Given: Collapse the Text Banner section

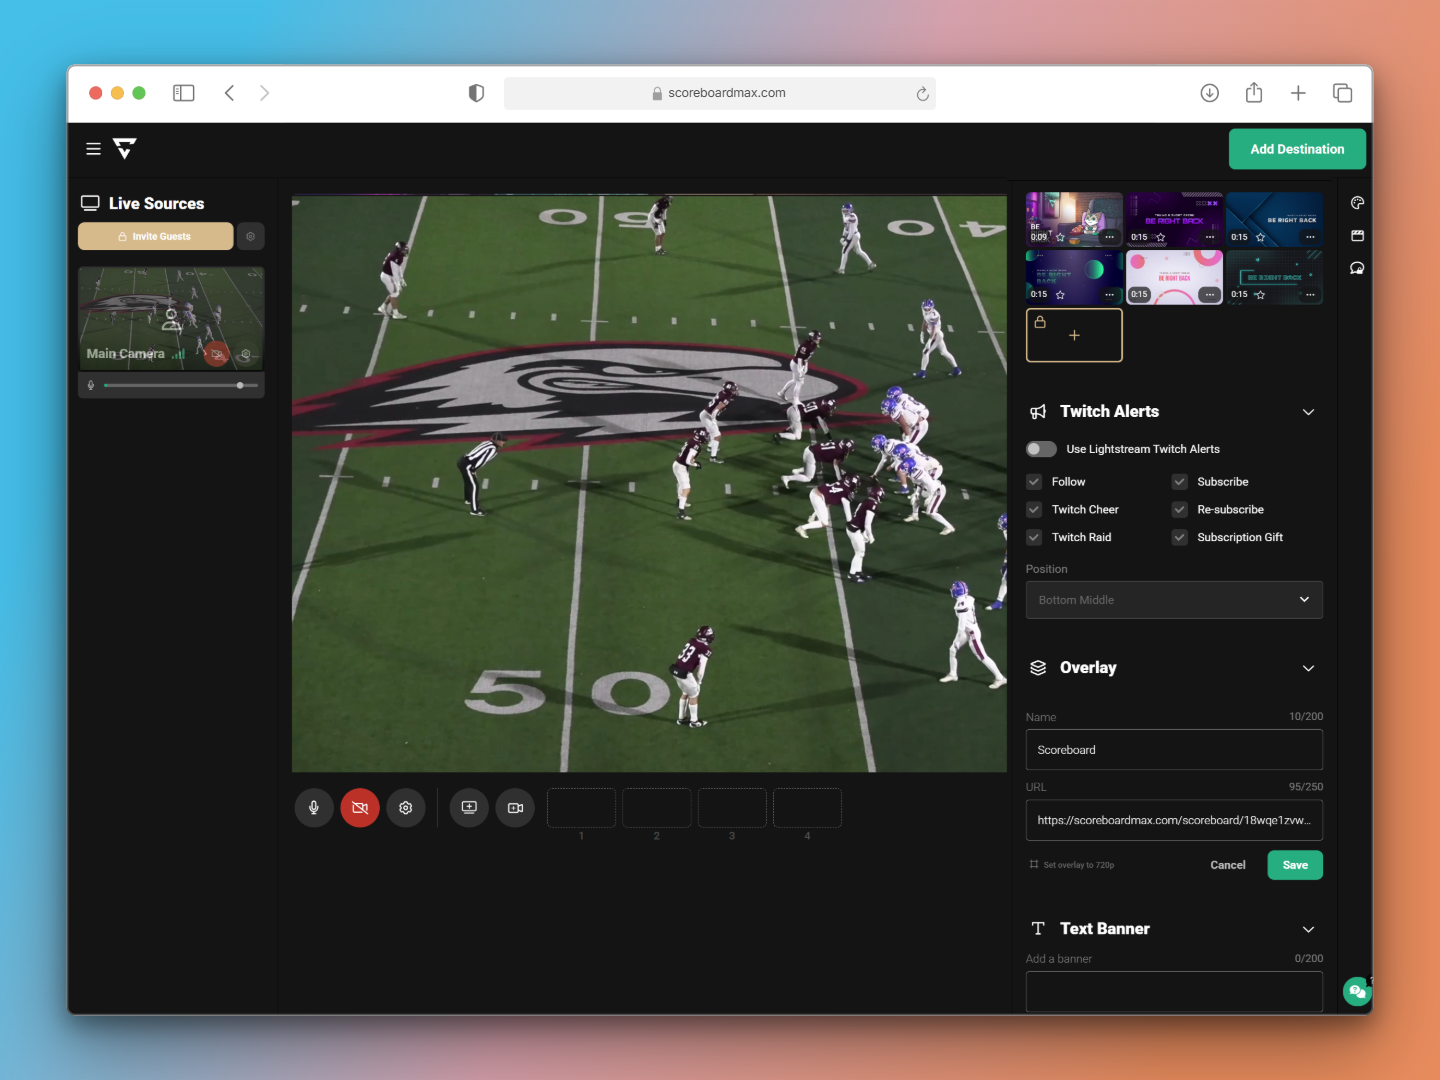Looking at the screenshot, I should coord(1308,929).
